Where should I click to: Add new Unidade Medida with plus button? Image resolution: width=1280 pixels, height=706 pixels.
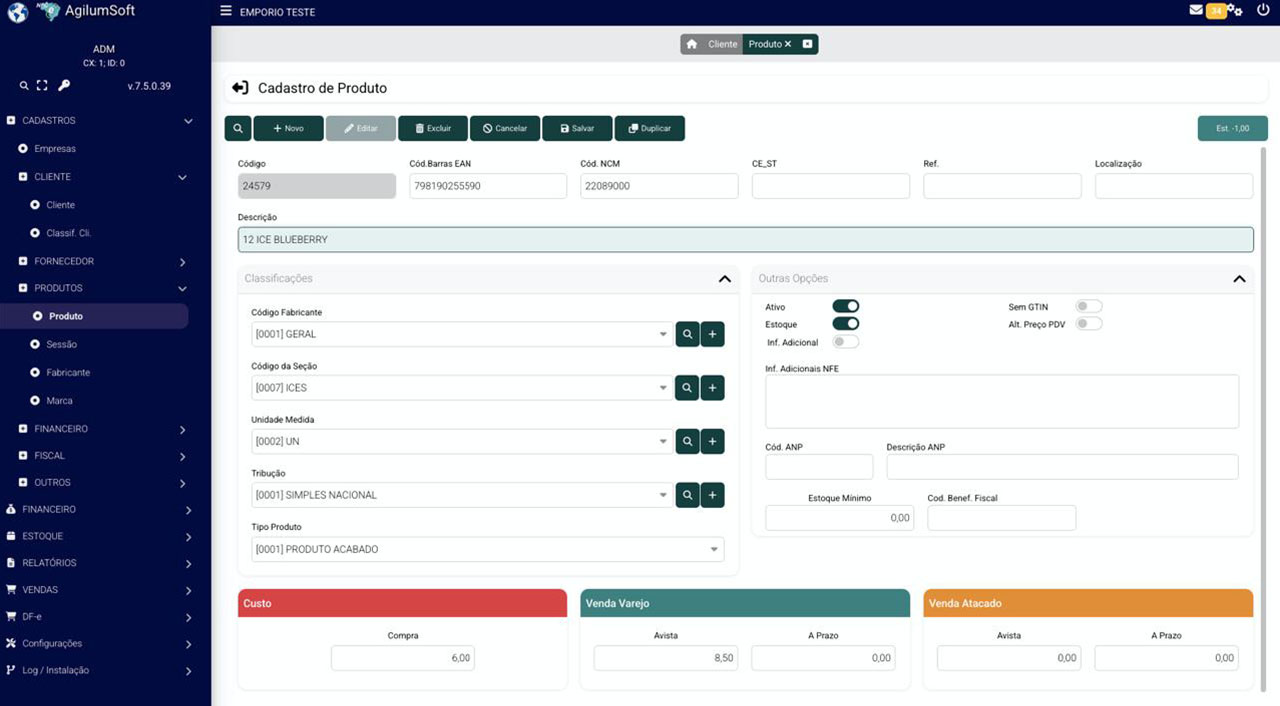point(712,441)
